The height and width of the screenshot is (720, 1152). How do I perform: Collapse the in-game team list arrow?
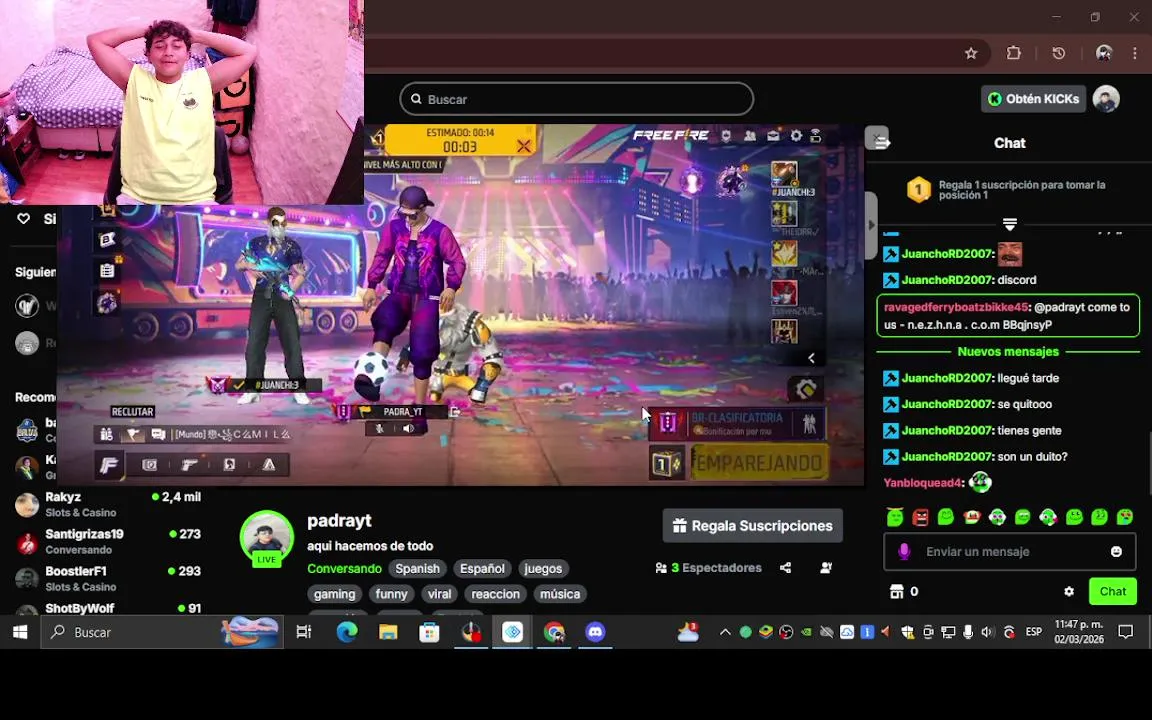tap(811, 358)
